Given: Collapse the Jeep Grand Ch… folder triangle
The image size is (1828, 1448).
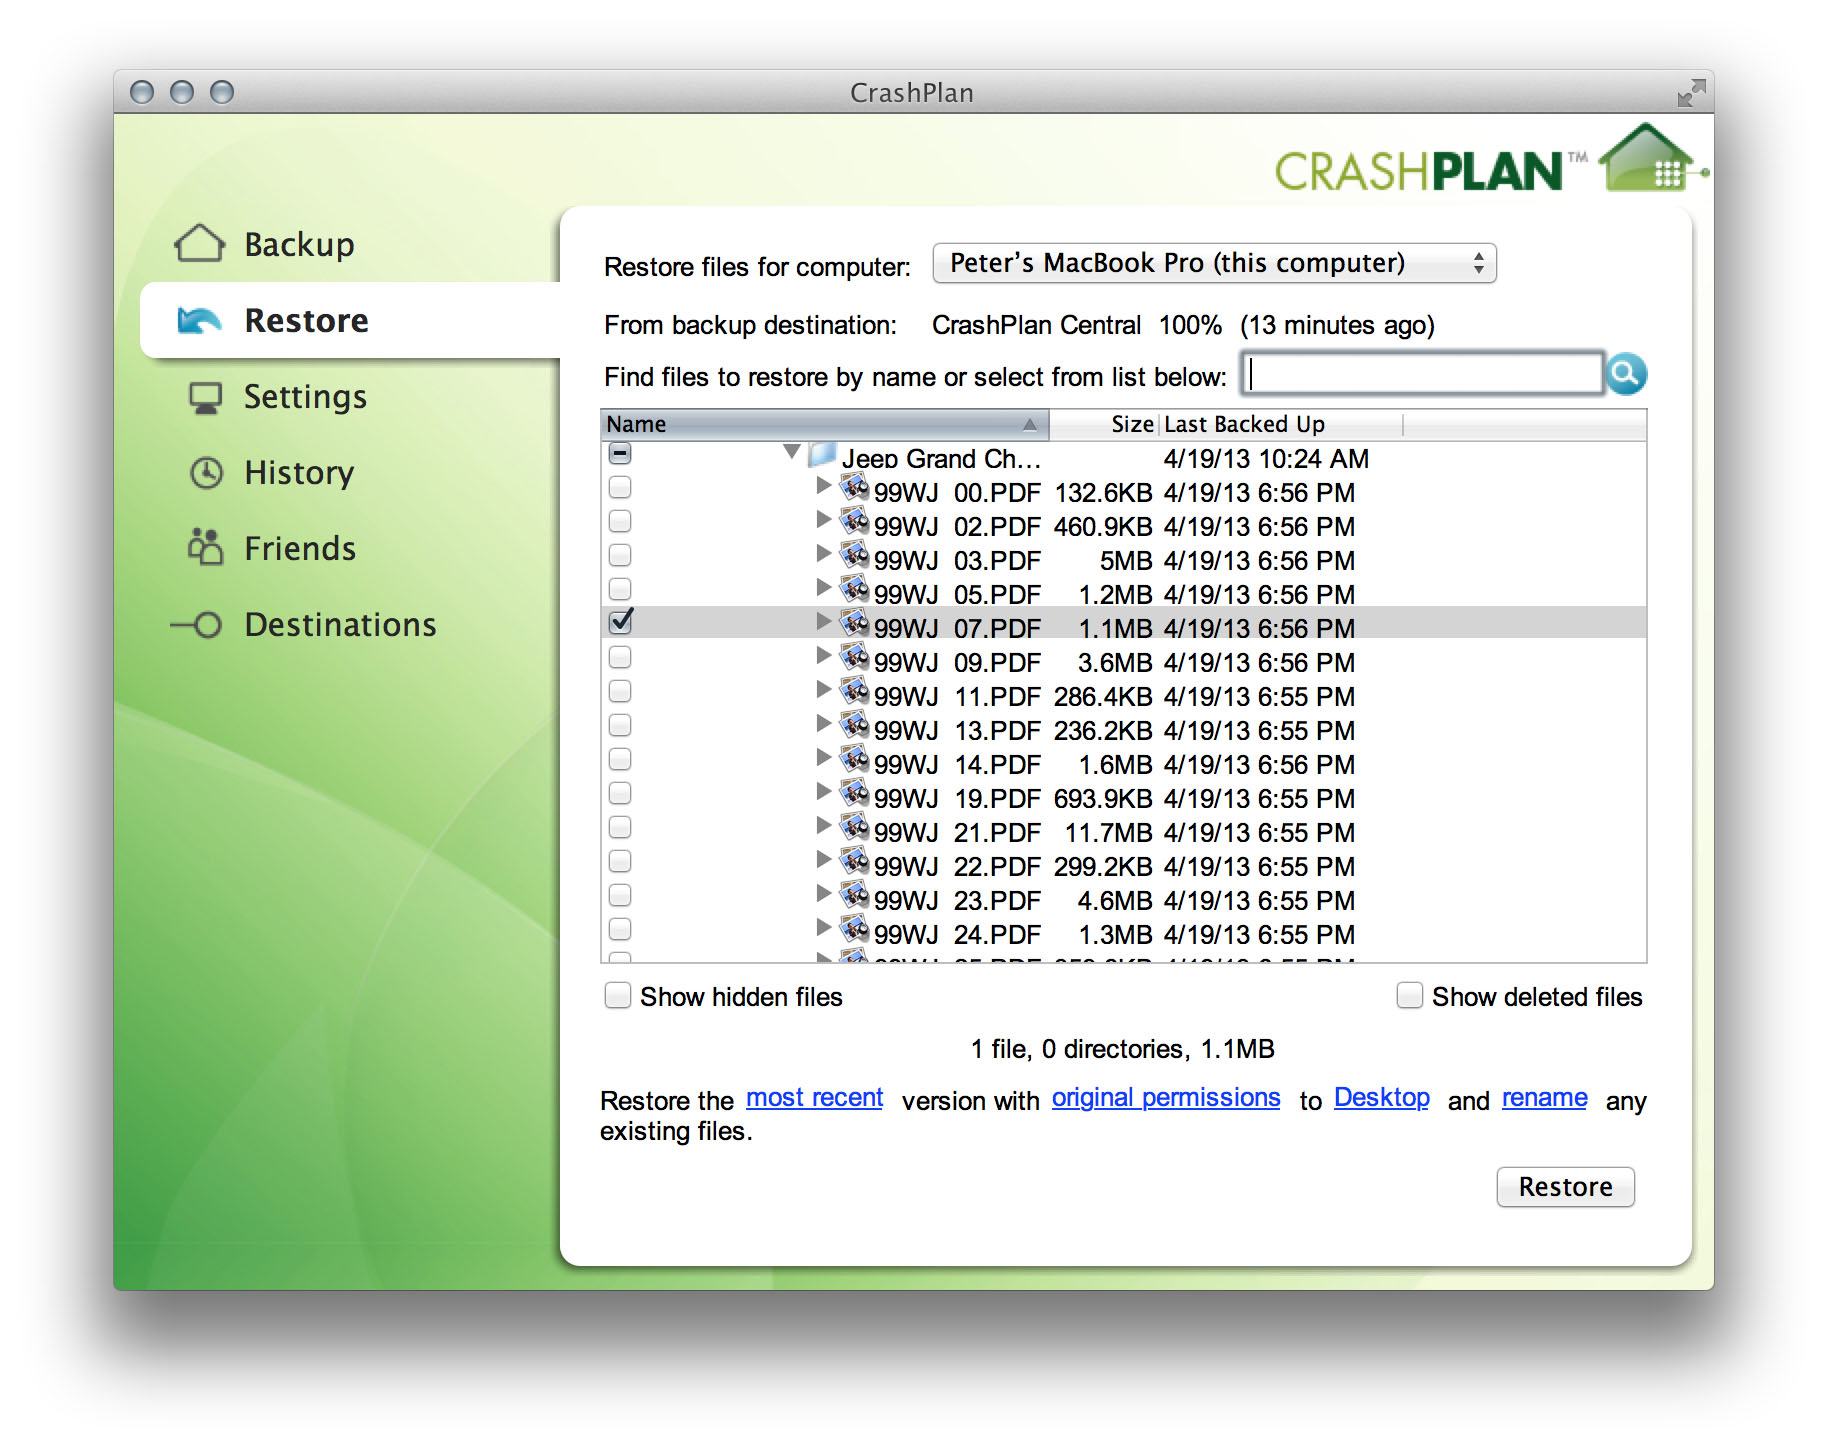Looking at the screenshot, I should click(792, 453).
